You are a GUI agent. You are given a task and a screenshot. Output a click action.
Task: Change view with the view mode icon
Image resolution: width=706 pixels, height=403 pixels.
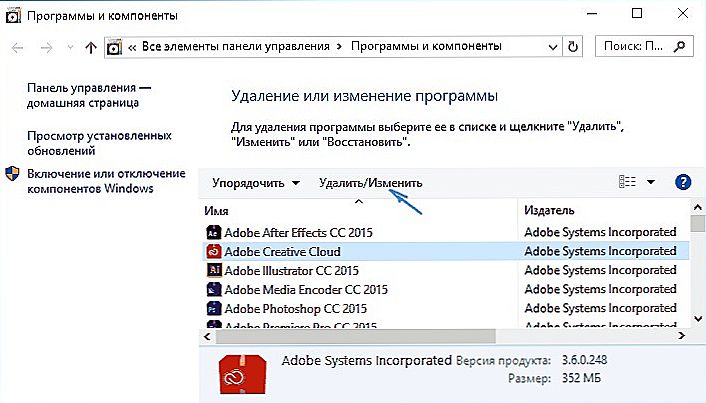[x=627, y=182]
